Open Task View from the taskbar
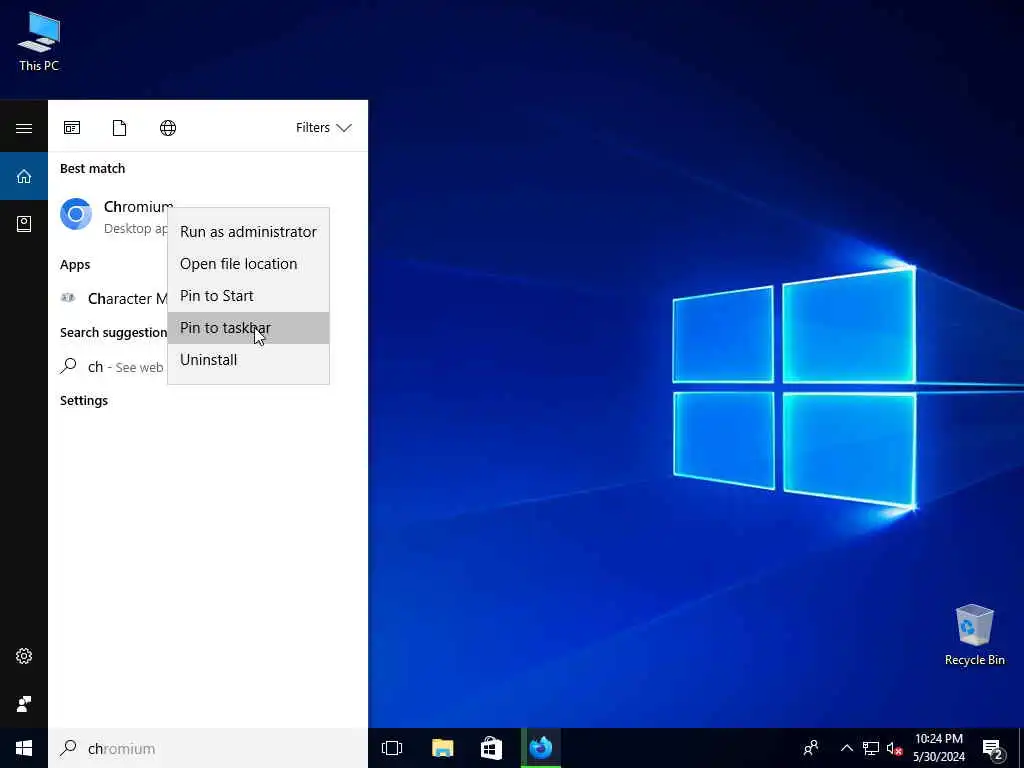Screen dimensions: 1024x768 pos(392,748)
